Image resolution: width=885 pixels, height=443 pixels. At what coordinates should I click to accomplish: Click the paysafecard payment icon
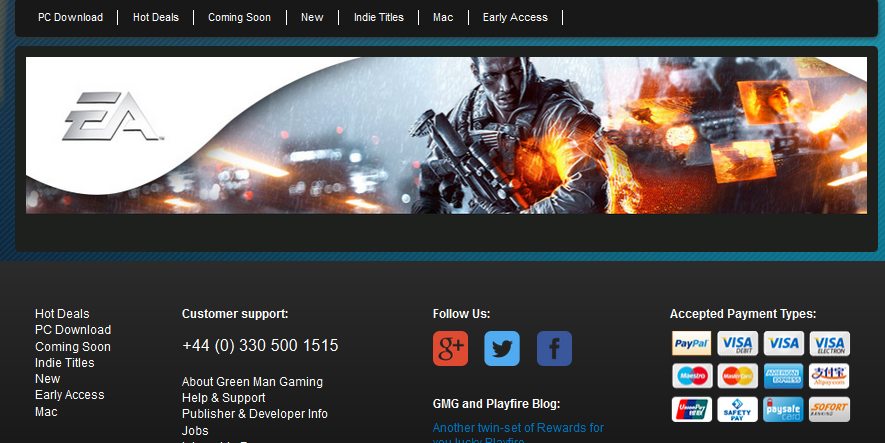[783, 409]
